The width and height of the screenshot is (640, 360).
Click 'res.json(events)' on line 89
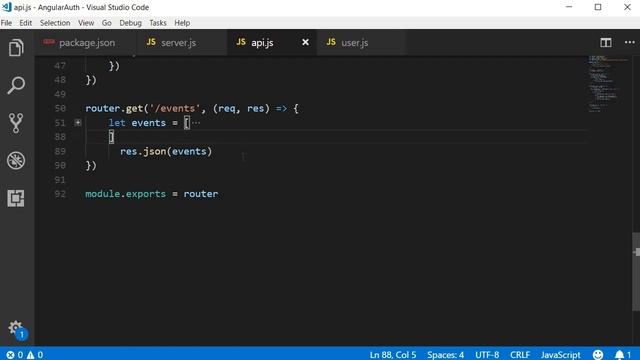[166, 151]
